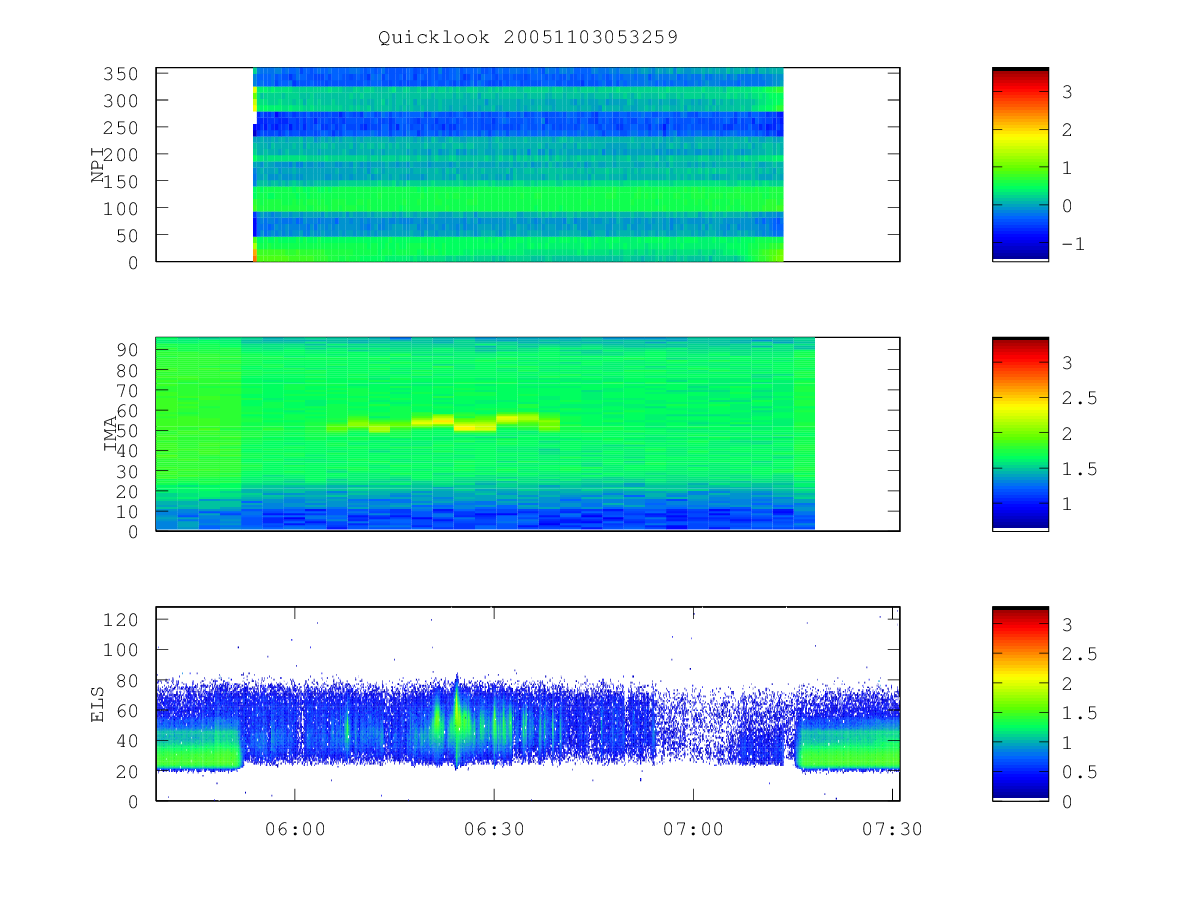The height and width of the screenshot is (900, 1200).
Task: Click the 1 label on IMA colorbar
Action: point(1067,504)
